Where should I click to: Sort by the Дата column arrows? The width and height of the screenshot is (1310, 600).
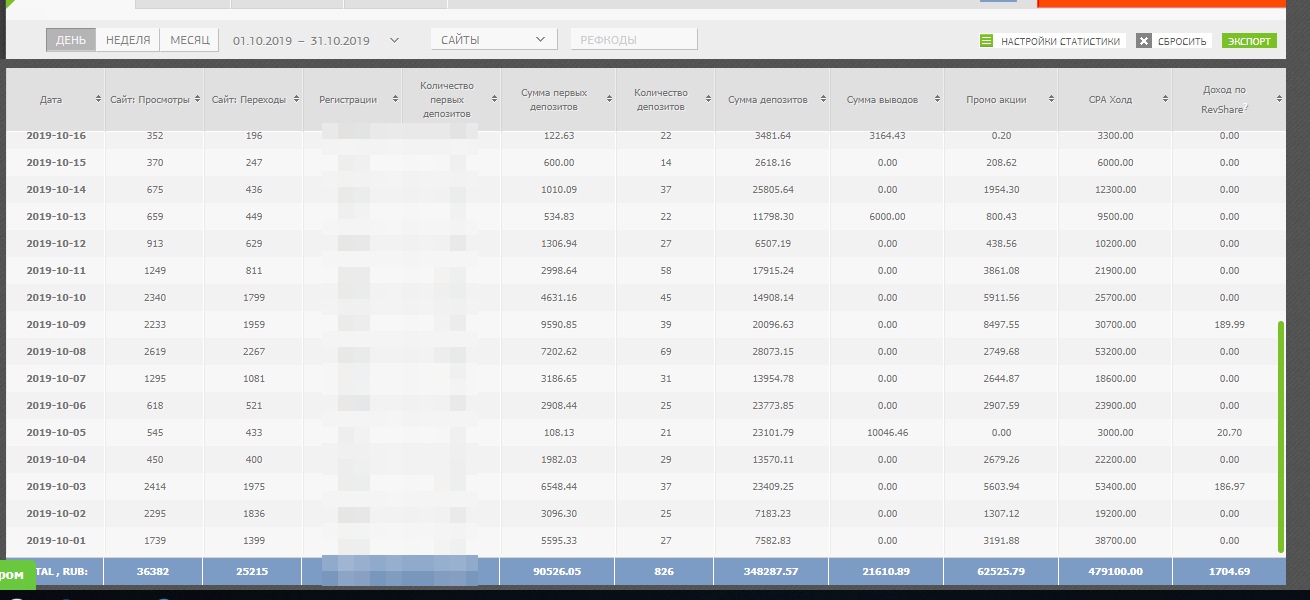(x=98, y=99)
